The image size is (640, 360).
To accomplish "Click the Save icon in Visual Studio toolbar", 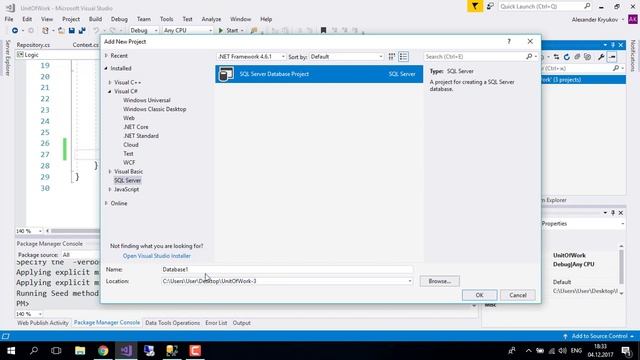I will [71, 31].
